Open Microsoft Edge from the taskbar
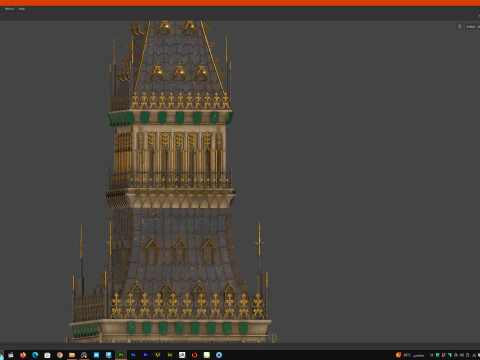This screenshot has height=360, width=480. coord(35,355)
